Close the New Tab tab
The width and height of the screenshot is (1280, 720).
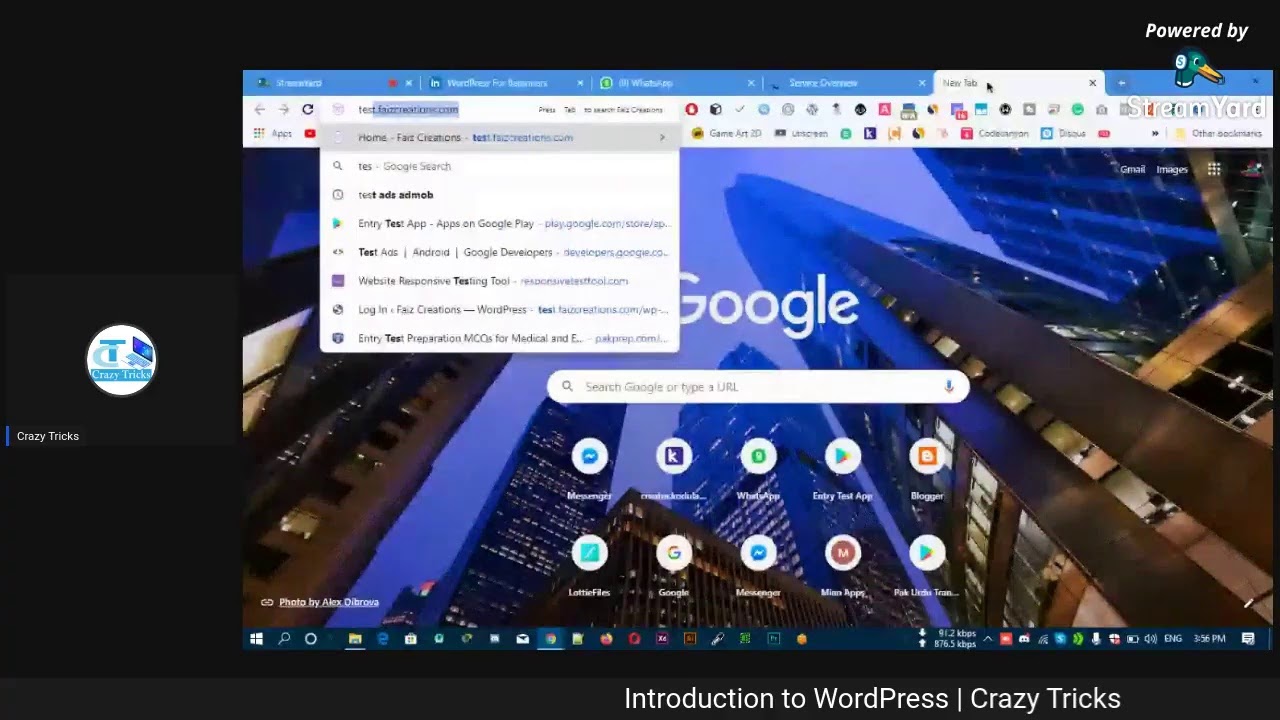pos(1092,83)
